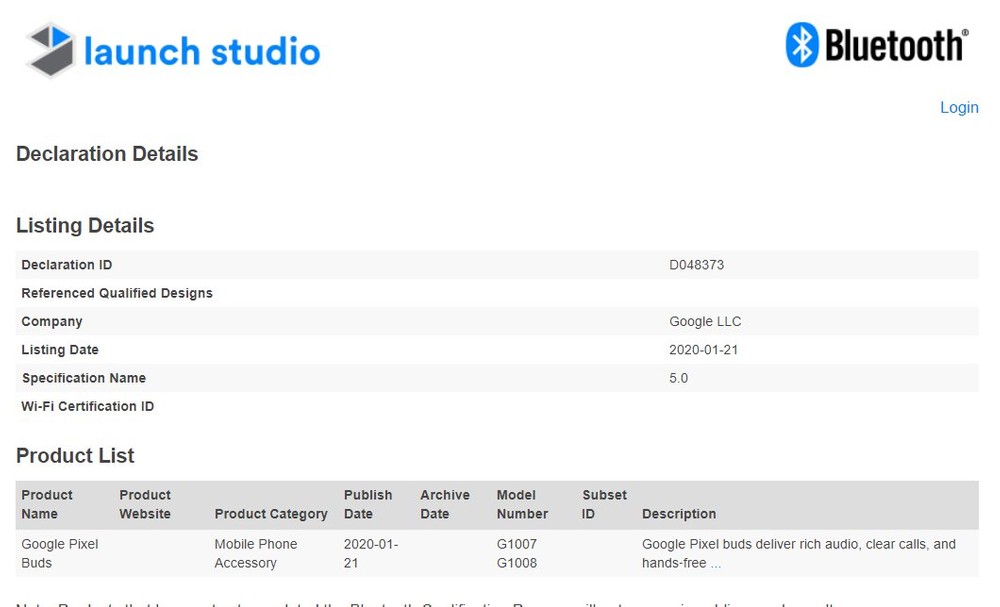Viewport: 1000px width, 607px height.
Task: Click the Subset ID column header
Action: [604, 504]
